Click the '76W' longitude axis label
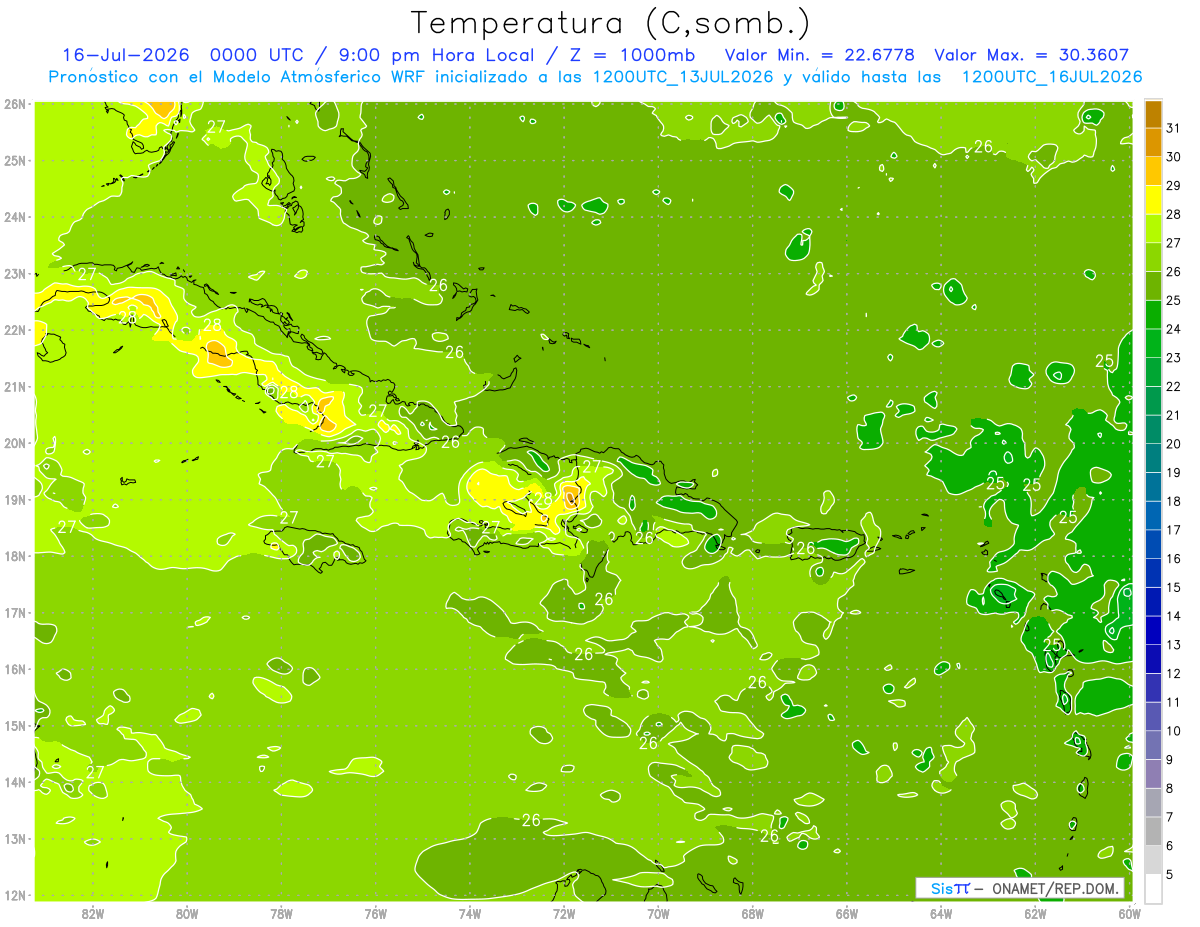The image size is (1200, 927). pos(376,913)
